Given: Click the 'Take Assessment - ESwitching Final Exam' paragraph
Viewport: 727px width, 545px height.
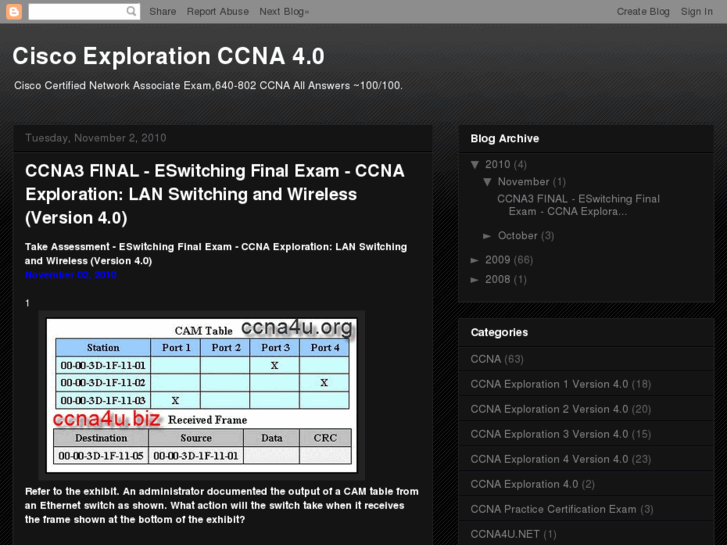Looking at the screenshot, I should coord(216,254).
